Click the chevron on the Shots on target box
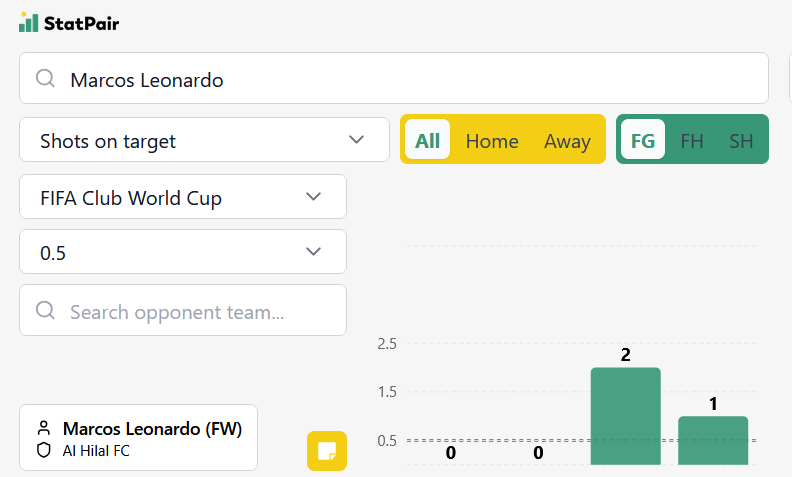 [x=357, y=139]
